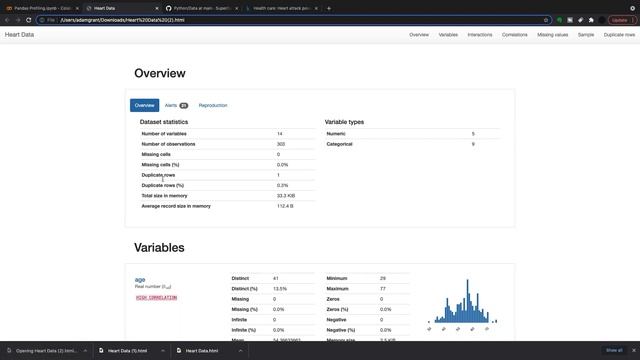Go to Missing values in the top navigation
This screenshot has width=640, height=360.
pyautogui.click(x=552, y=35)
